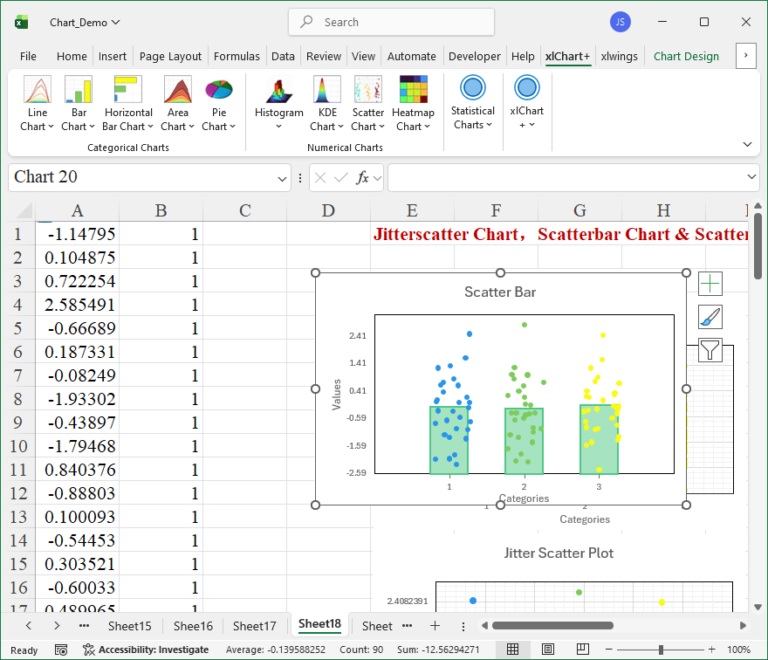The height and width of the screenshot is (660, 768).
Task: Click the Chart Filters funnel button
Action: tap(710, 350)
